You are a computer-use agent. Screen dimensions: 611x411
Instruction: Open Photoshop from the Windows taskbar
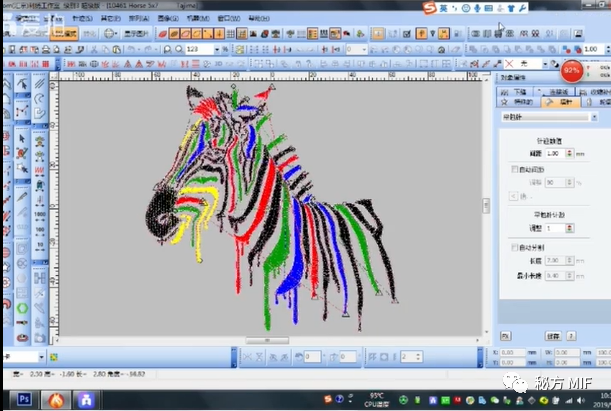24,400
